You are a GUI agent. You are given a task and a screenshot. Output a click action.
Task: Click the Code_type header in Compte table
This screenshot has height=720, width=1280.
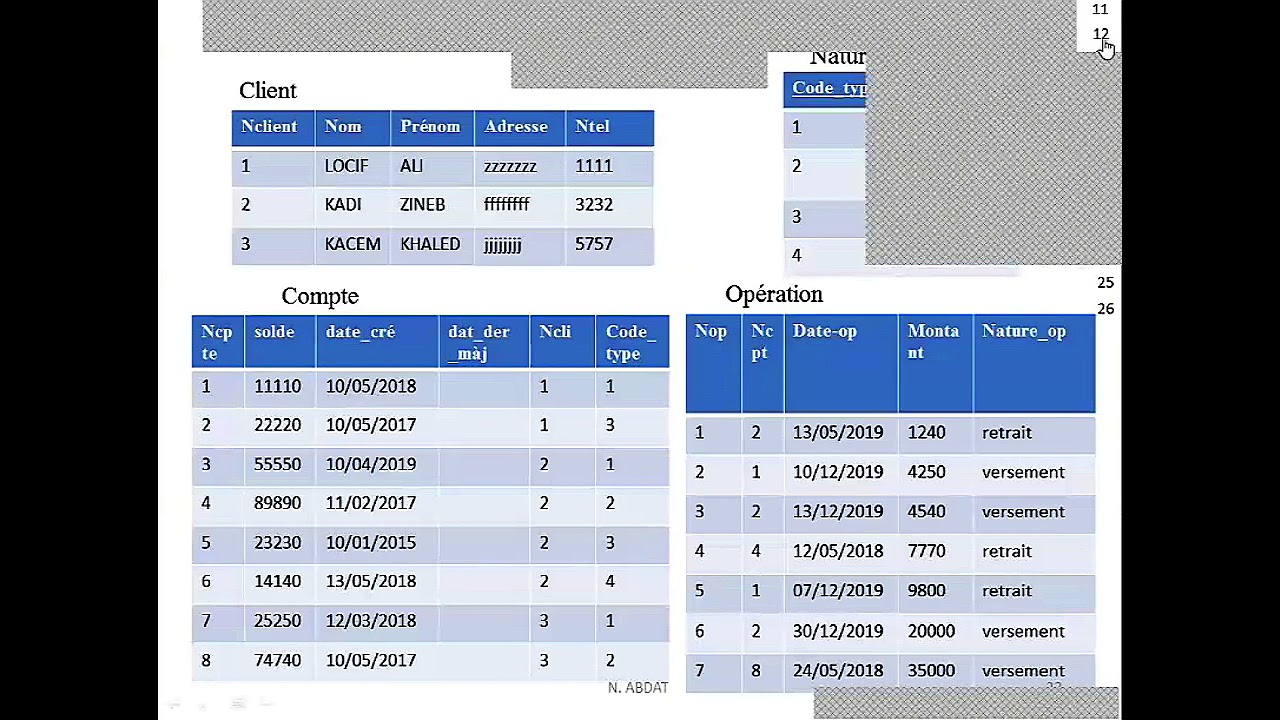(x=631, y=342)
